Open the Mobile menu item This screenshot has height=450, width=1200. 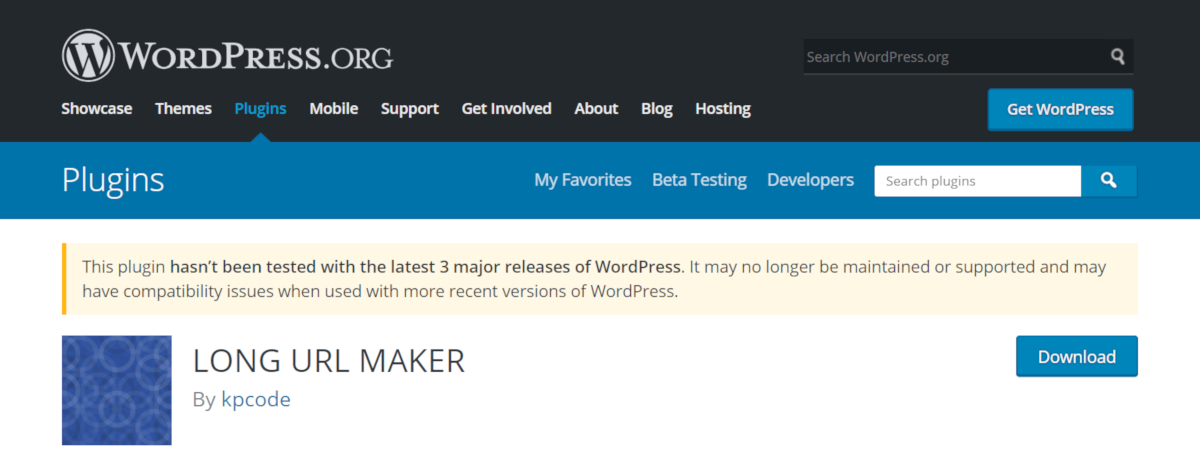(333, 109)
